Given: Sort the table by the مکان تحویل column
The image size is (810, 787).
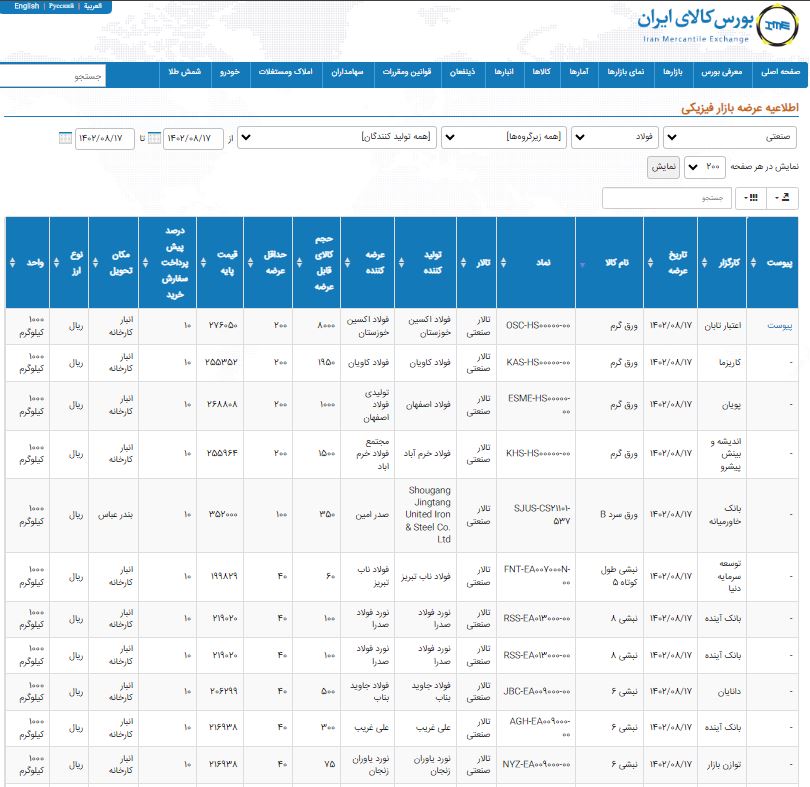Looking at the screenshot, I should point(114,263).
